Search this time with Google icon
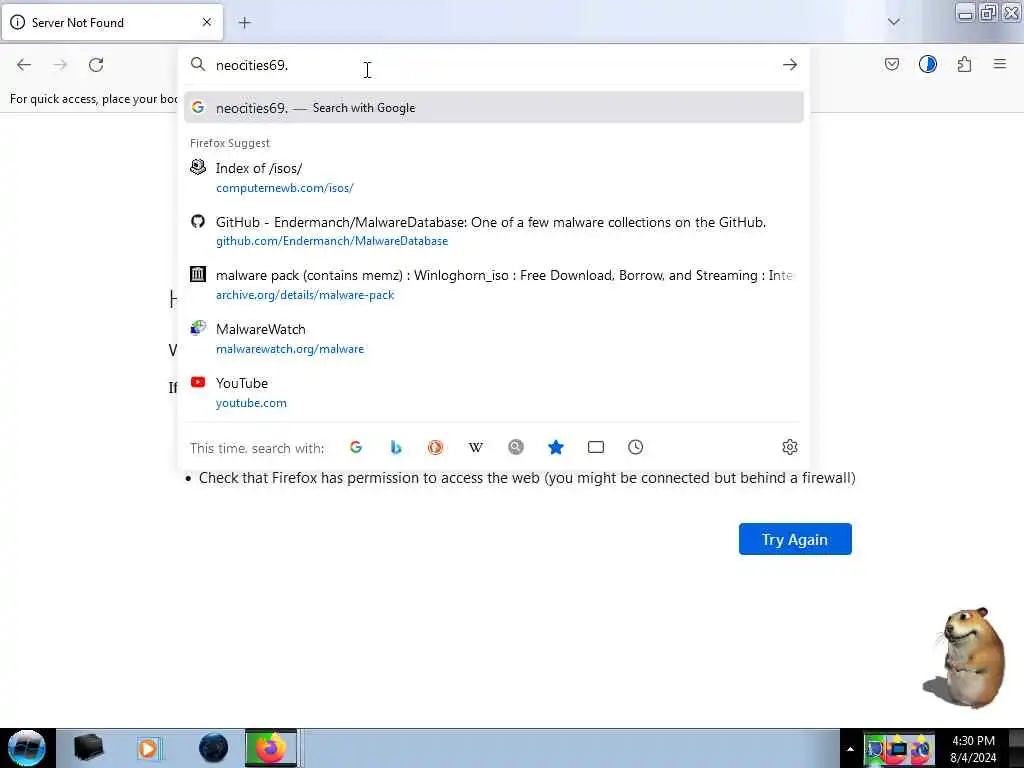Screen dimensions: 1024x768 pyautogui.click(x=356, y=447)
